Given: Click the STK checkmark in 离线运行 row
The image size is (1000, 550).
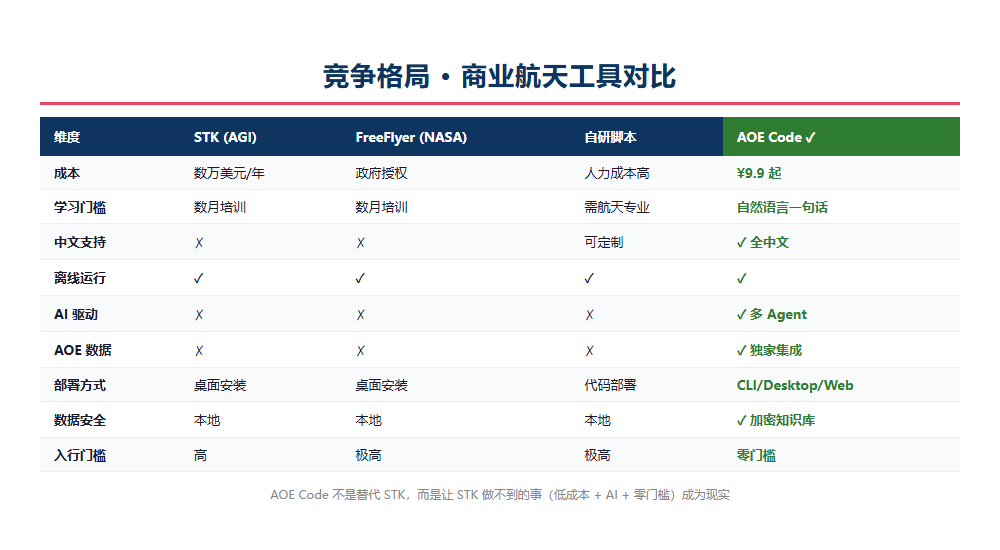Looking at the screenshot, I should click(x=199, y=278).
